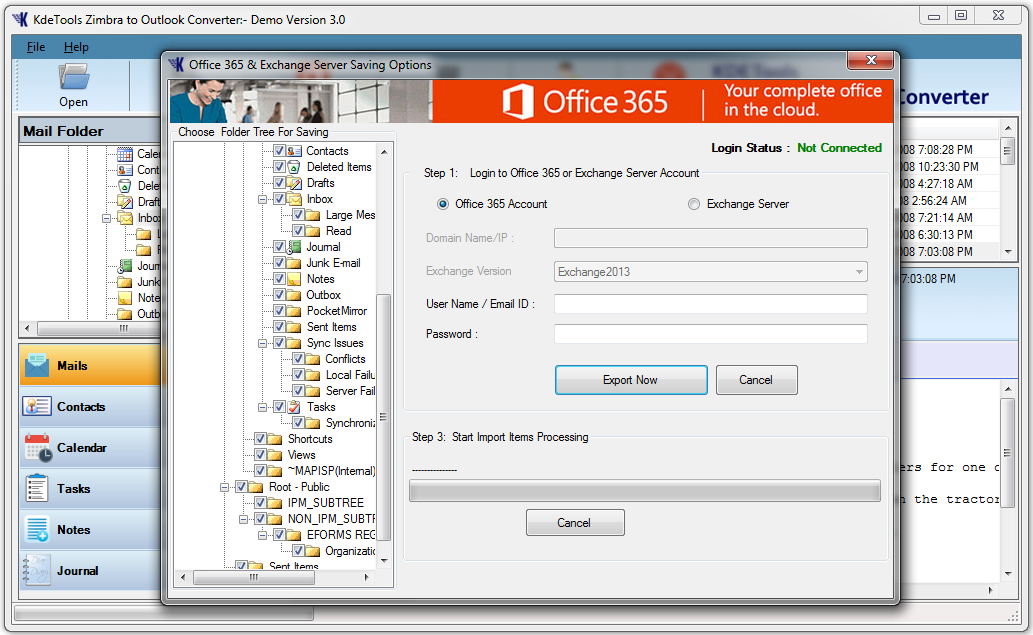Open the File menu
This screenshot has width=1033, height=635.
click(36, 47)
